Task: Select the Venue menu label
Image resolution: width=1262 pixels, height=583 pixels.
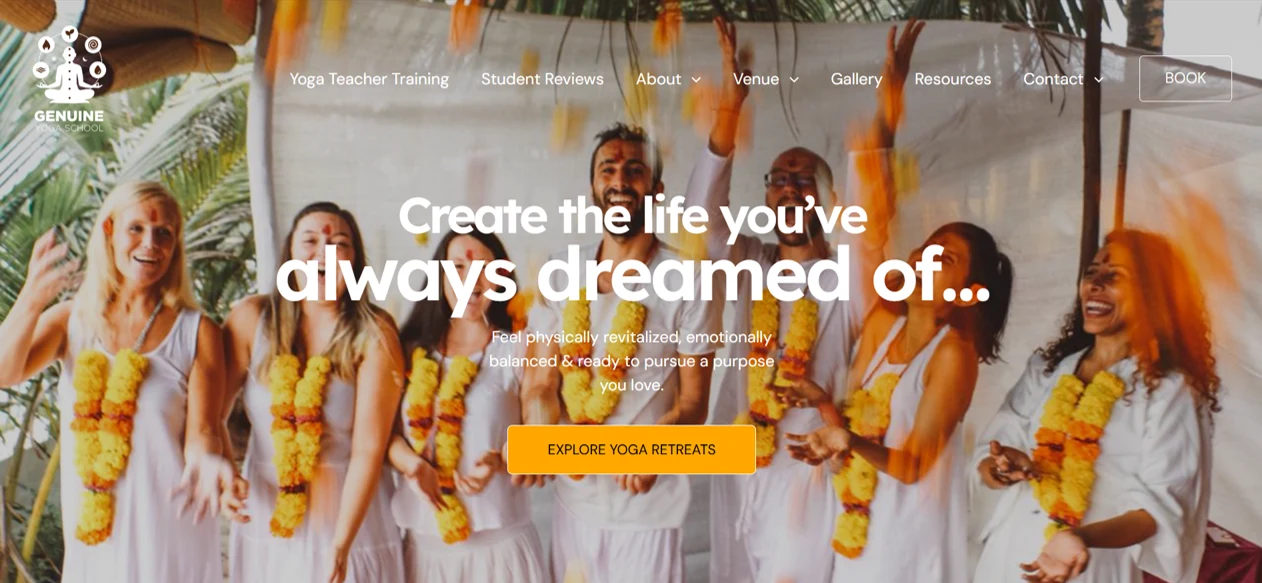Action: pyautogui.click(x=756, y=79)
